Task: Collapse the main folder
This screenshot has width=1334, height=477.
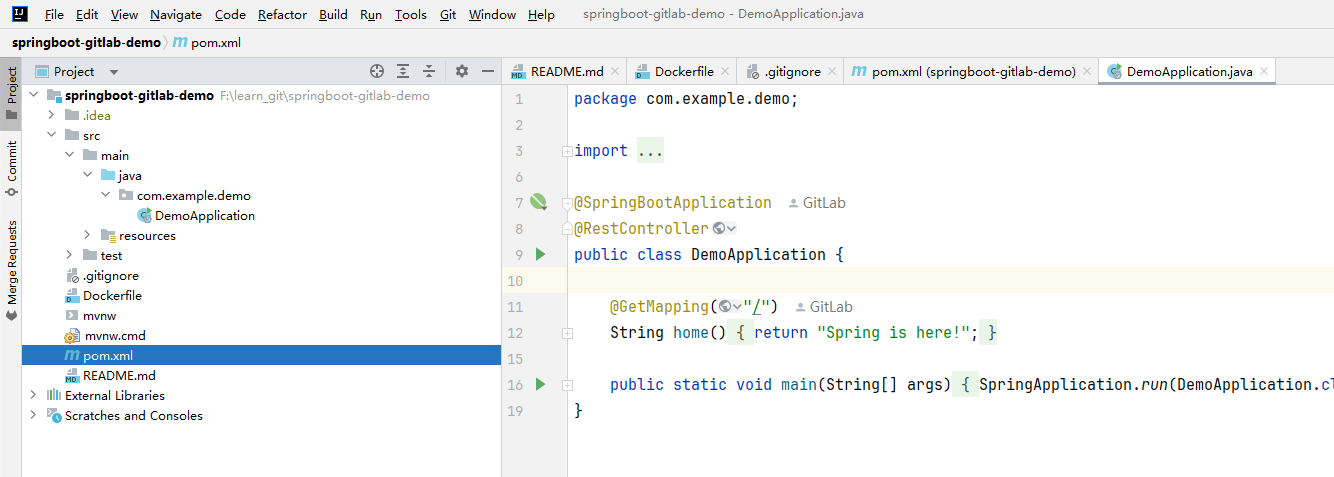Action: [x=69, y=156]
